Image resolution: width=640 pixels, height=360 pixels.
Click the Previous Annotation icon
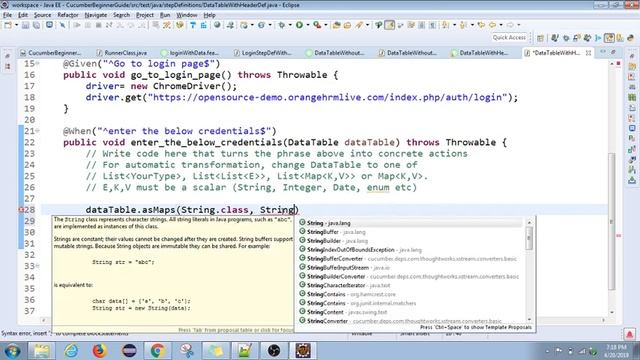[x=463, y=25]
